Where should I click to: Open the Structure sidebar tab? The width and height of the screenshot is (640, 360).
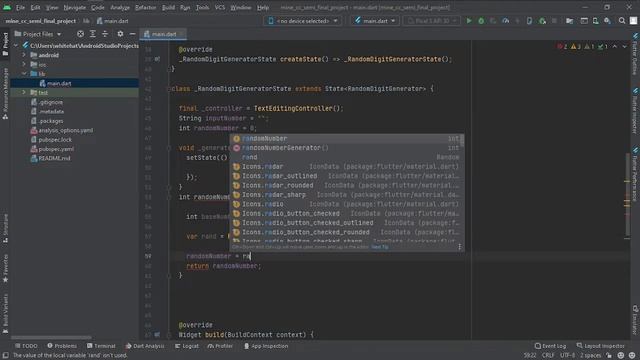(5, 228)
